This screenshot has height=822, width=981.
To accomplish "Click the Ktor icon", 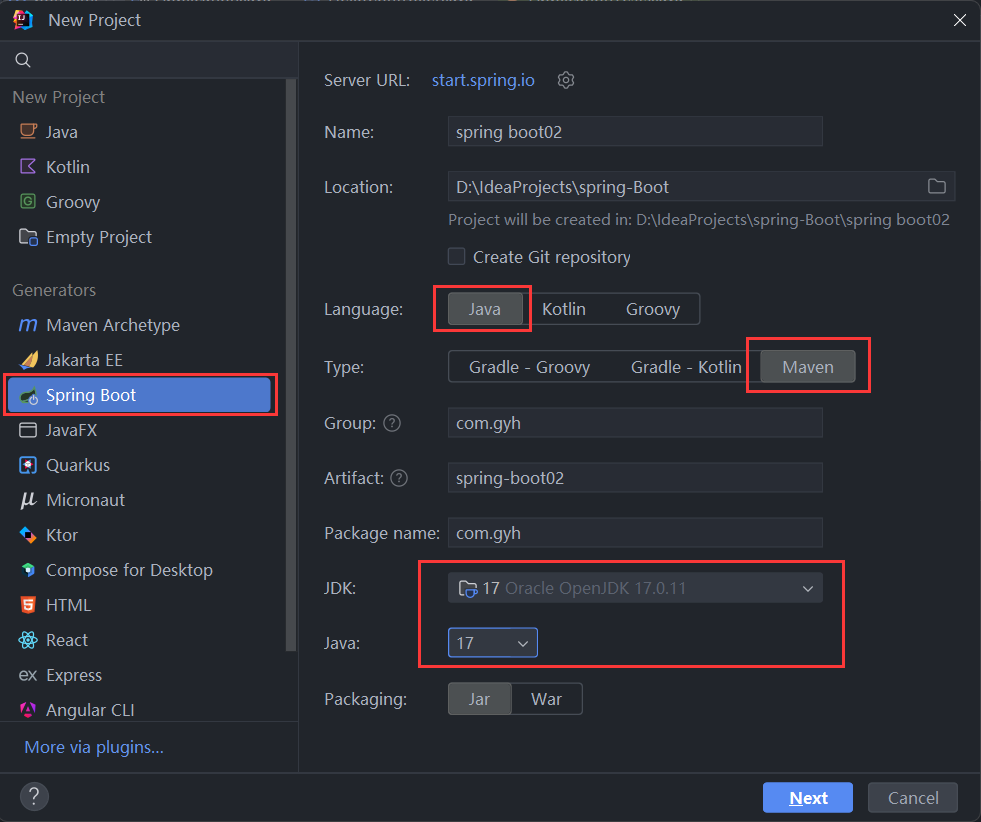I will click(x=28, y=535).
